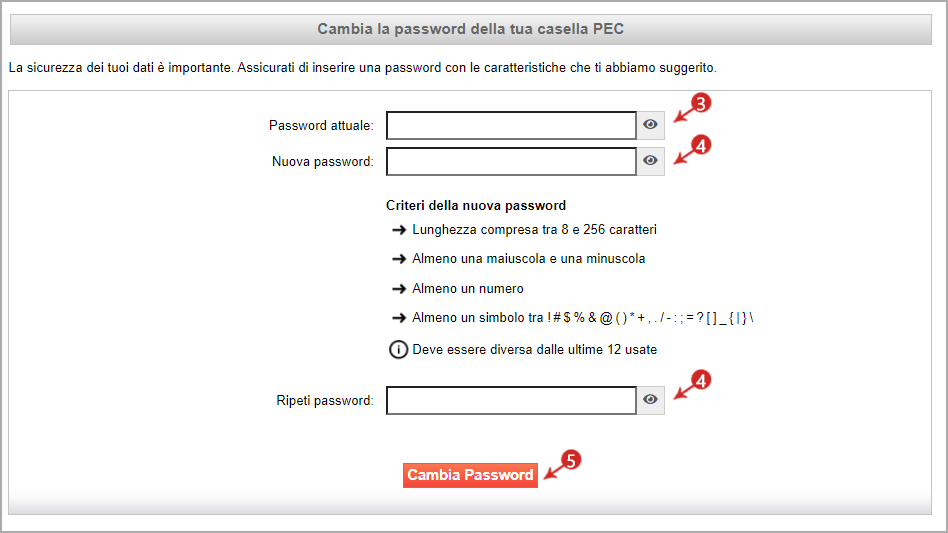Click the number 4 marker beside Ripeti password
The image size is (948, 533).
[701, 381]
